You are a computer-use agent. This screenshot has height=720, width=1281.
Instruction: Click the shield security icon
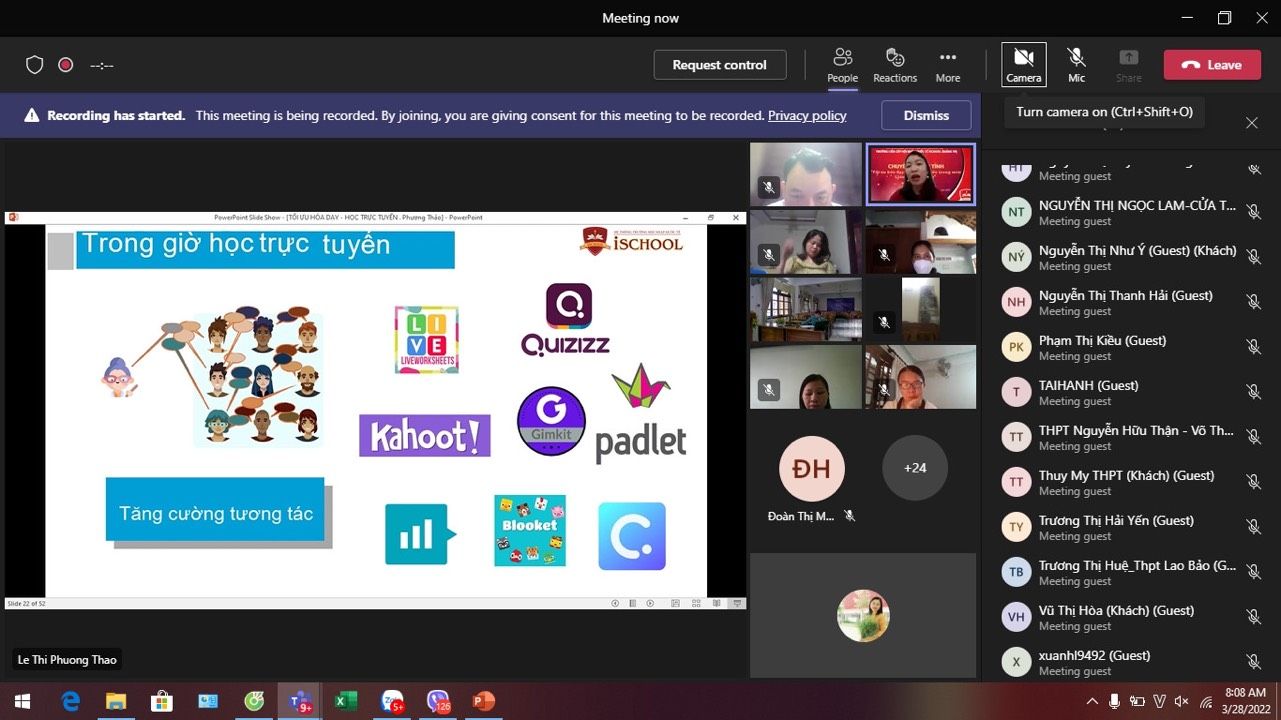pyautogui.click(x=35, y=65)
